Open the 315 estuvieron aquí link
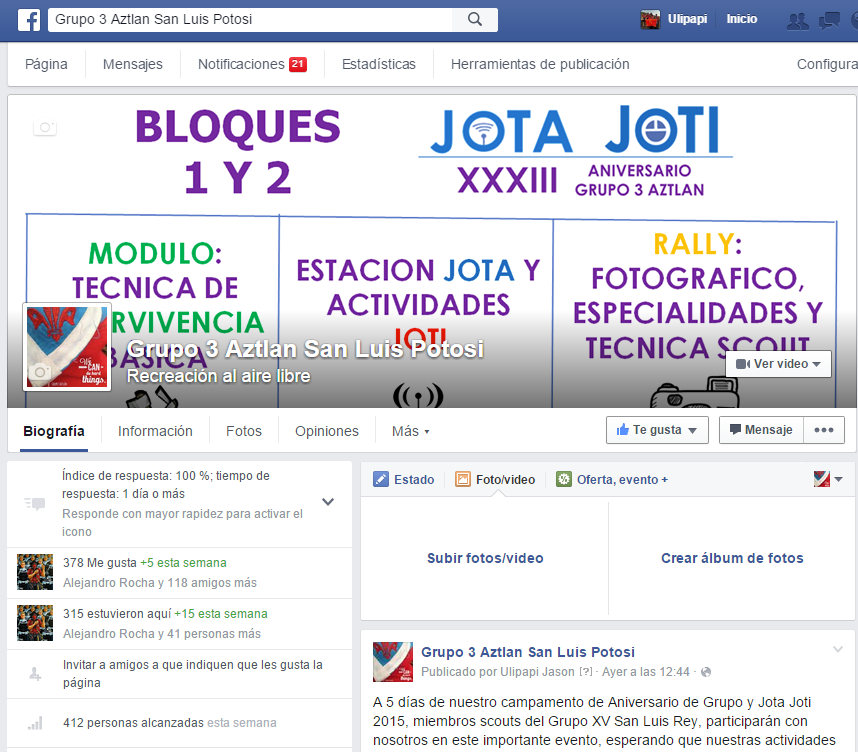 pyautogui.click(x=117, y=614)
